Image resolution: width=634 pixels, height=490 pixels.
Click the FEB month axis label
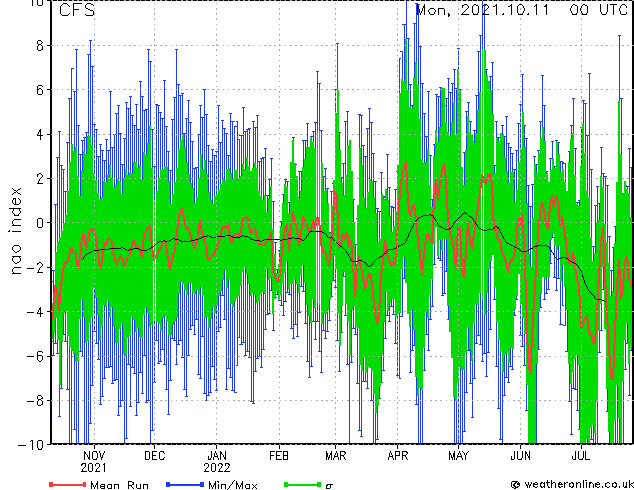(x=279, y=456)
